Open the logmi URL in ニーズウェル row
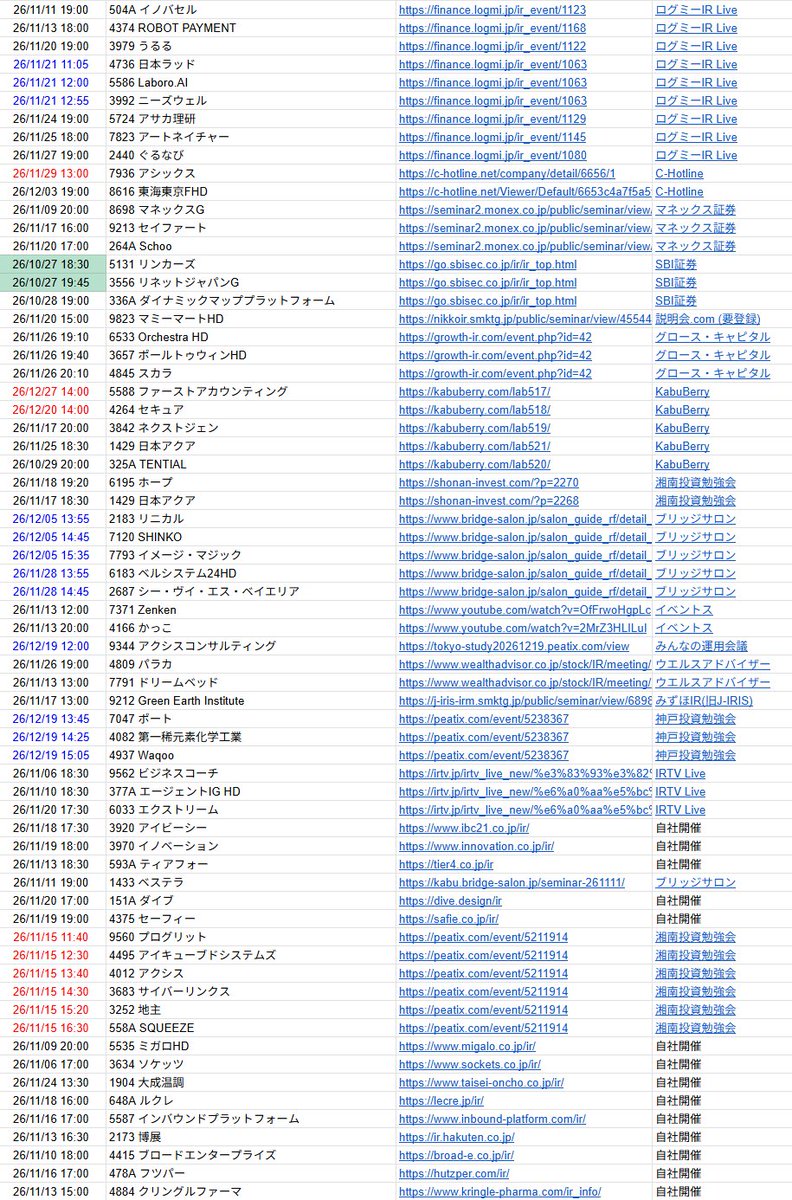 (492, 101)
